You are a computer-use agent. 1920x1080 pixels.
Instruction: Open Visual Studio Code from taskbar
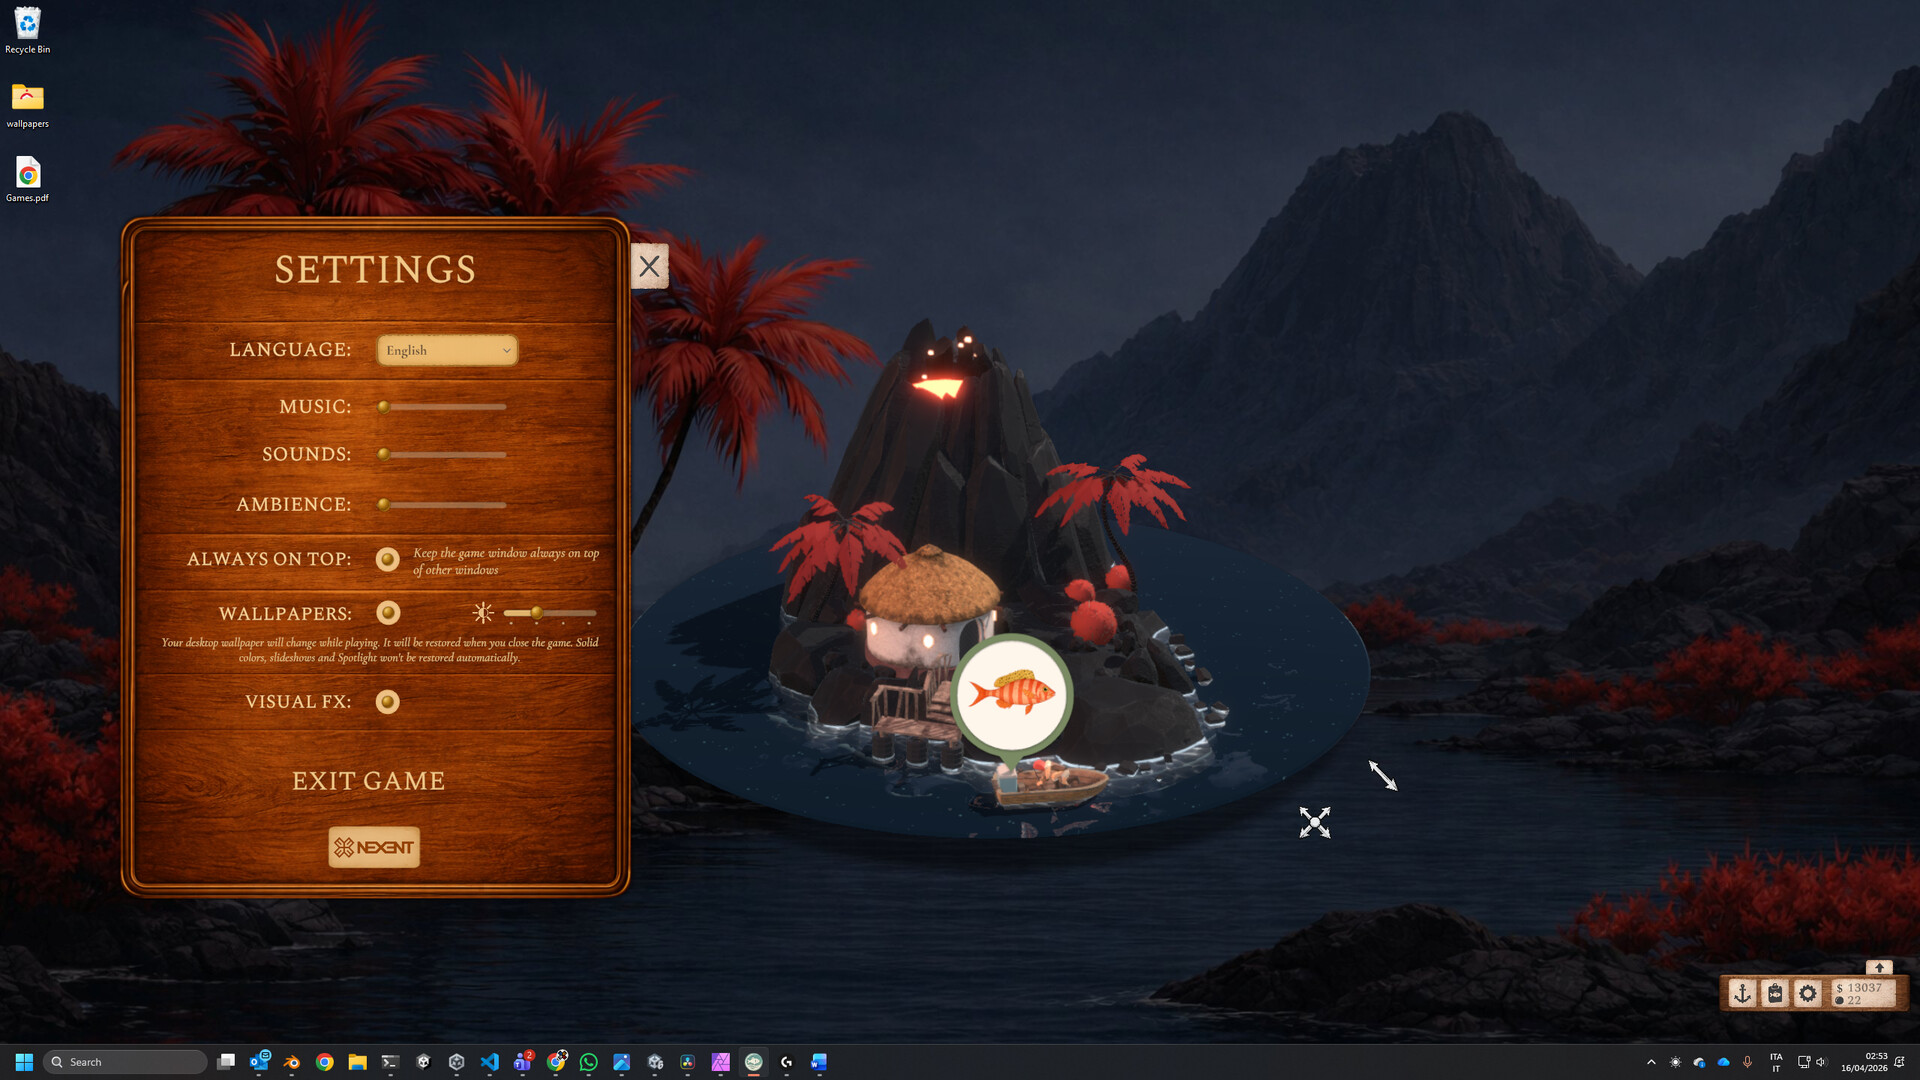point(489,1062)
